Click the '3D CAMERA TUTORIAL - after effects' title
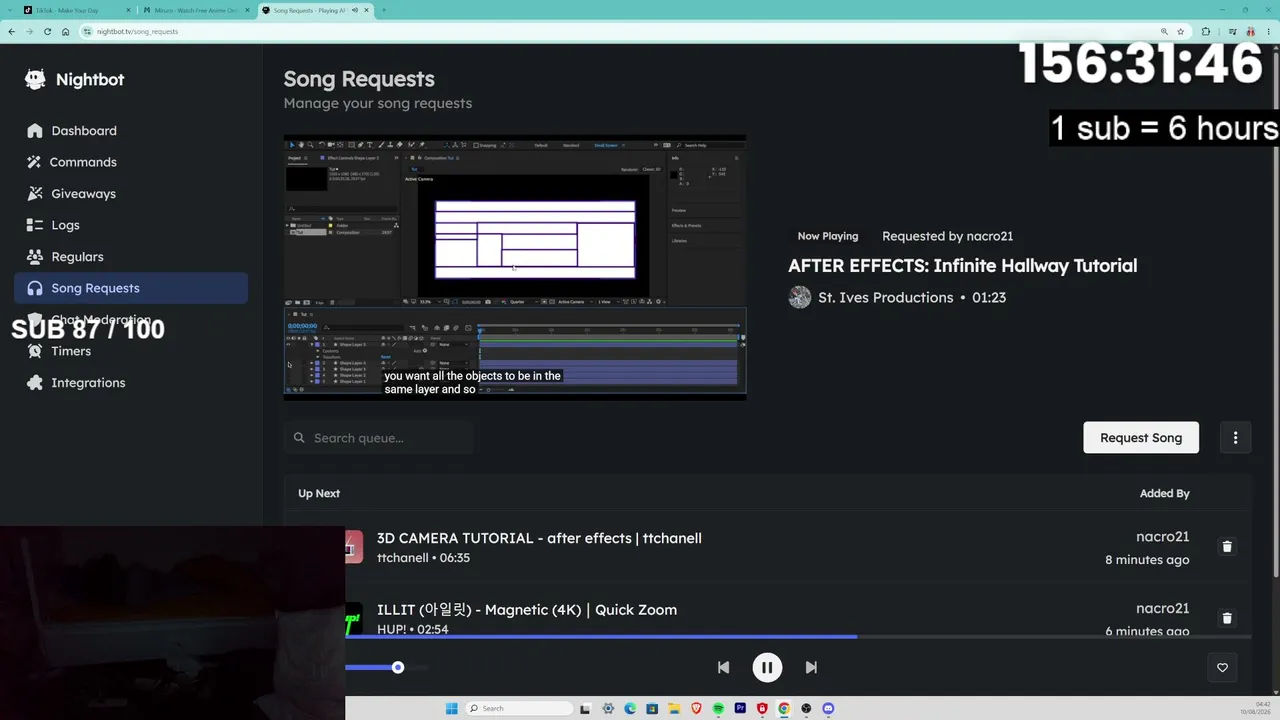 (x=539, y=538)
